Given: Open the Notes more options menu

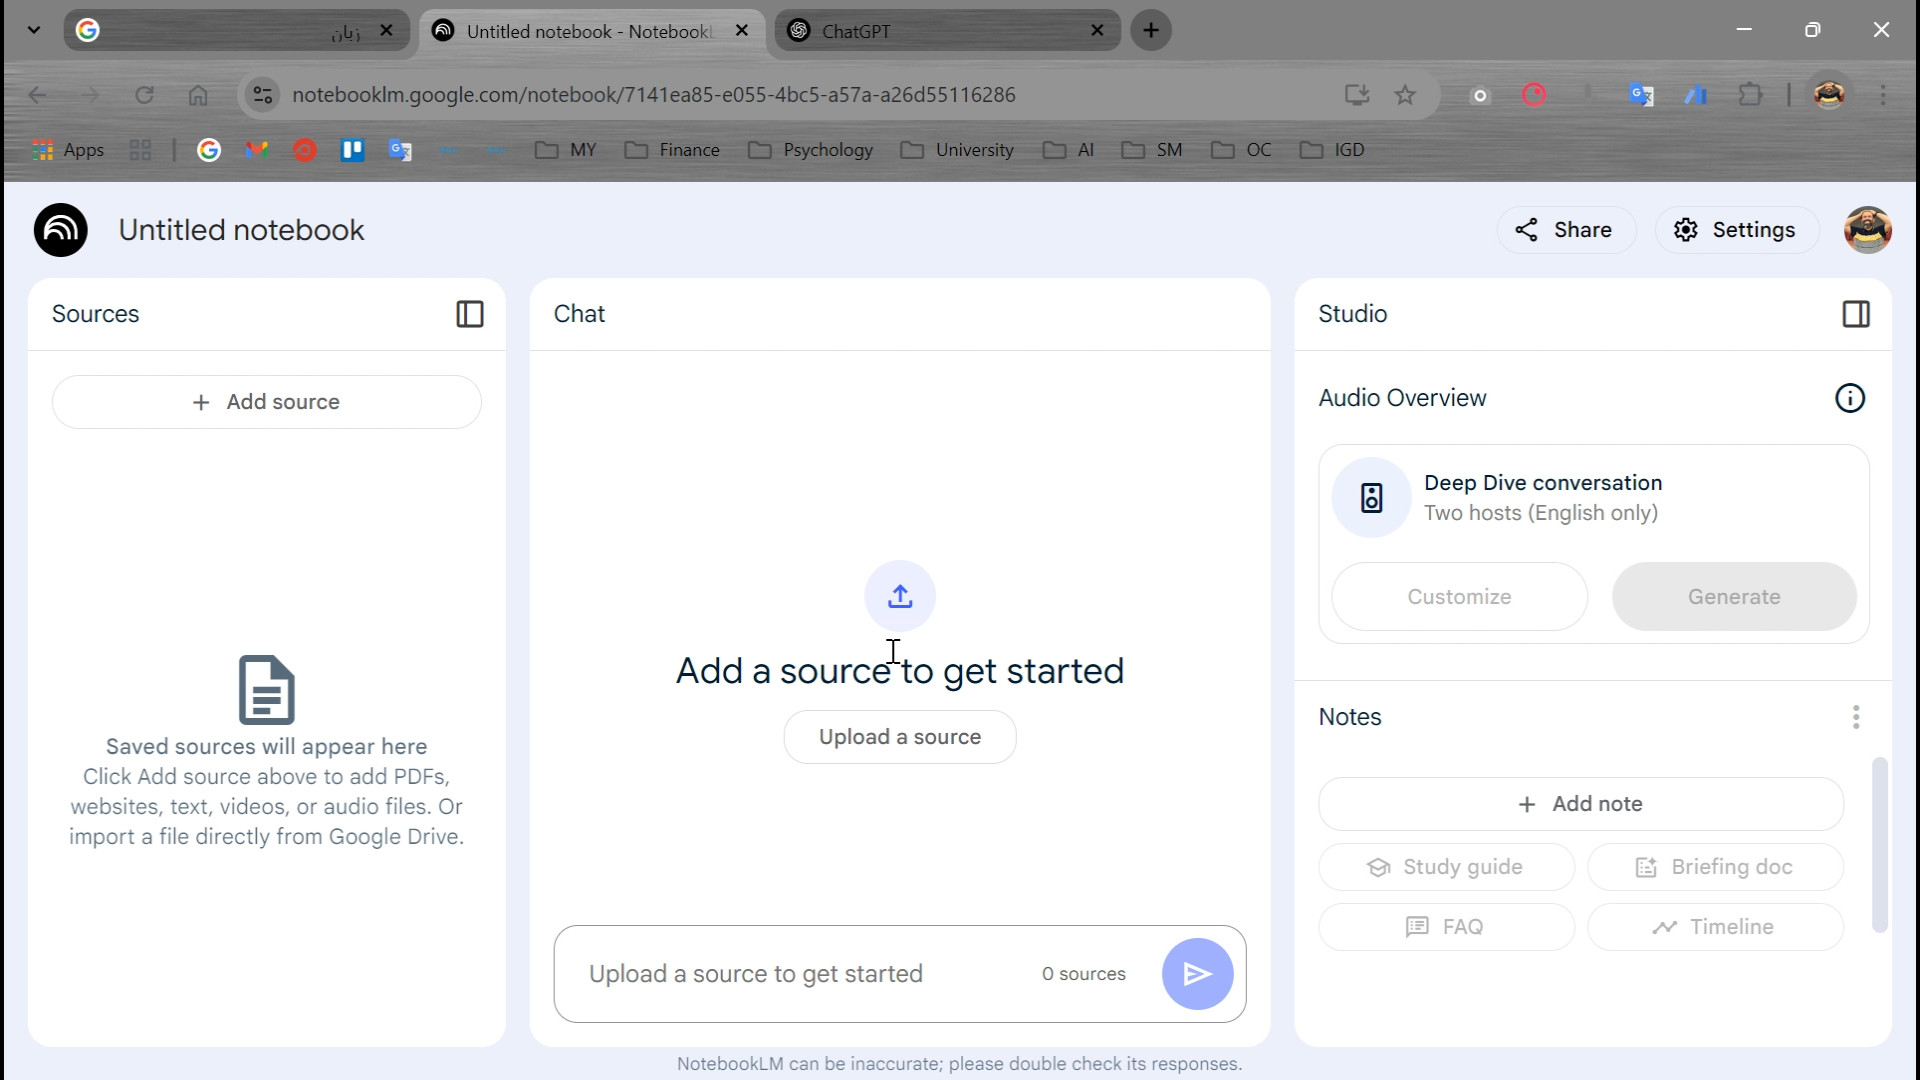Looking at the screenshot, I should tap(1856, 717).
